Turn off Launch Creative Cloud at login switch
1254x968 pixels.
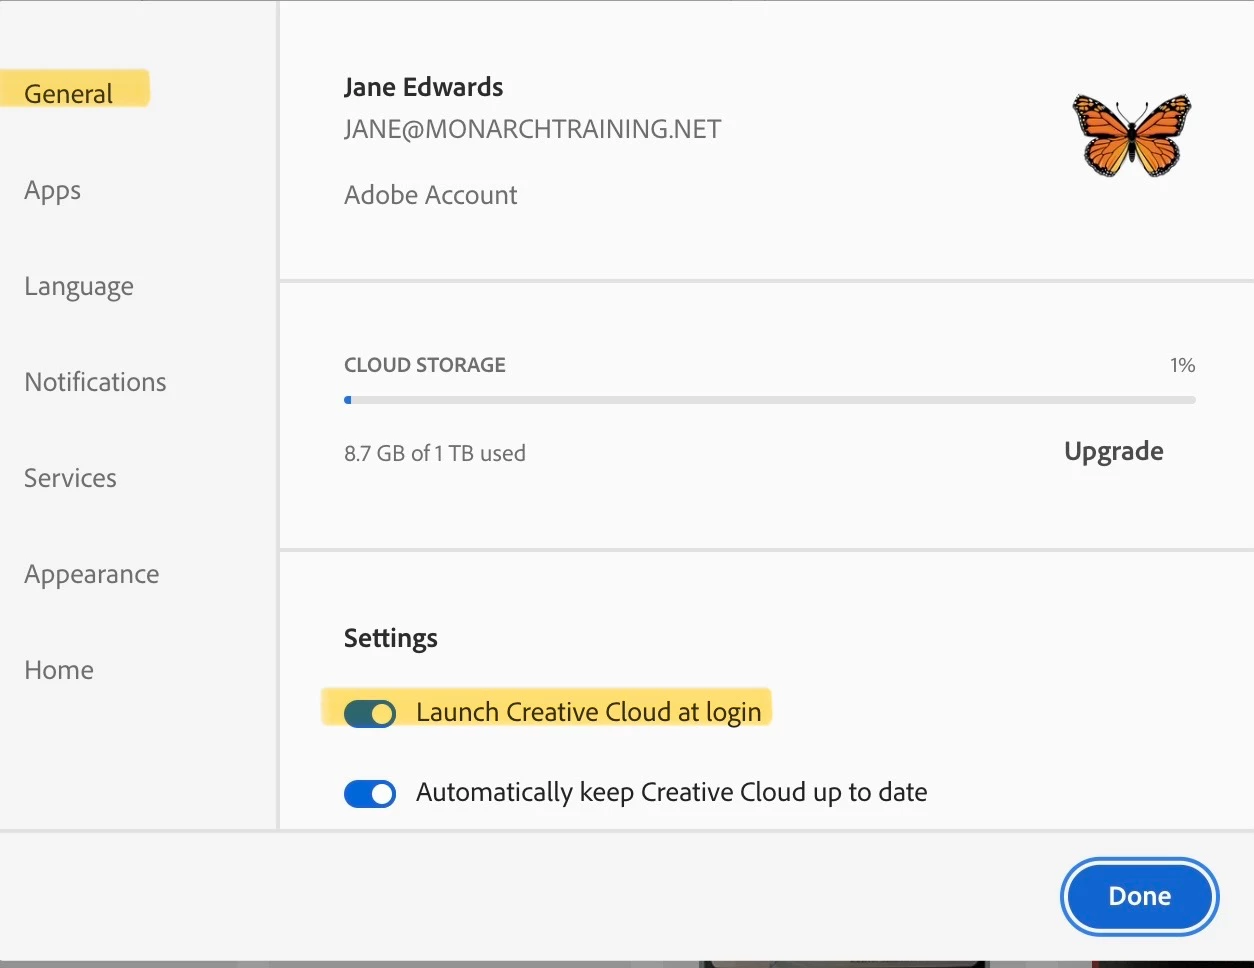(x=370, y=713)
